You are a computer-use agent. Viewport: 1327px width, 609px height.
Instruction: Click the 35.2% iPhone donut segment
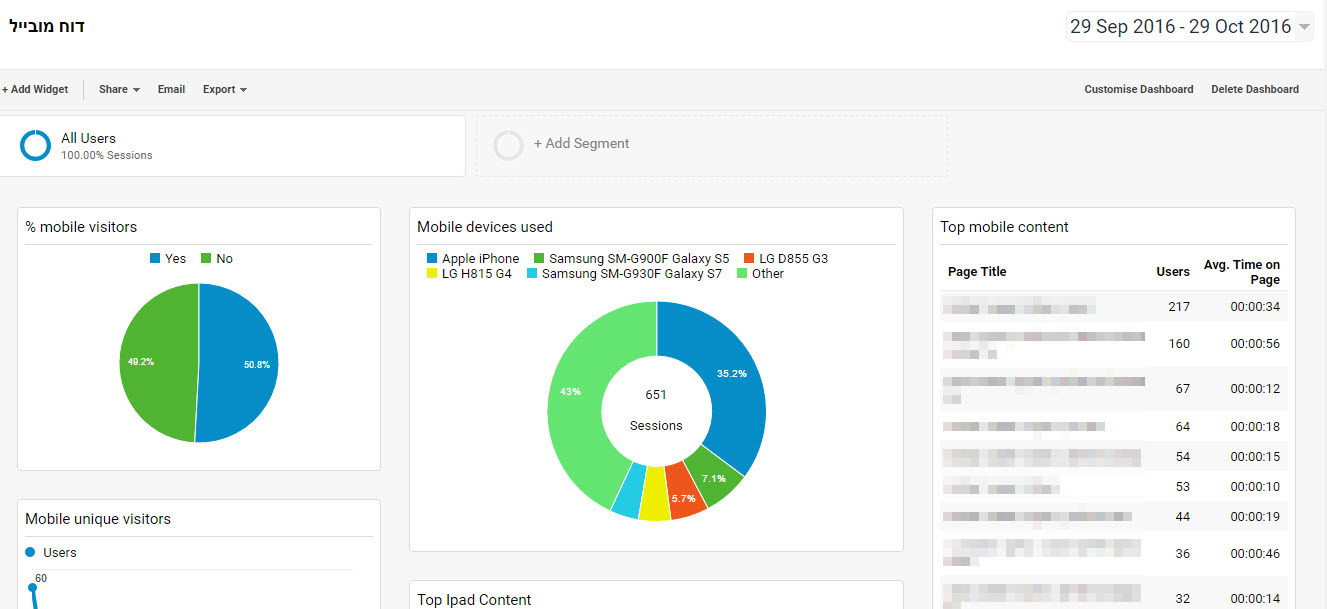click(x=725, y=372)
